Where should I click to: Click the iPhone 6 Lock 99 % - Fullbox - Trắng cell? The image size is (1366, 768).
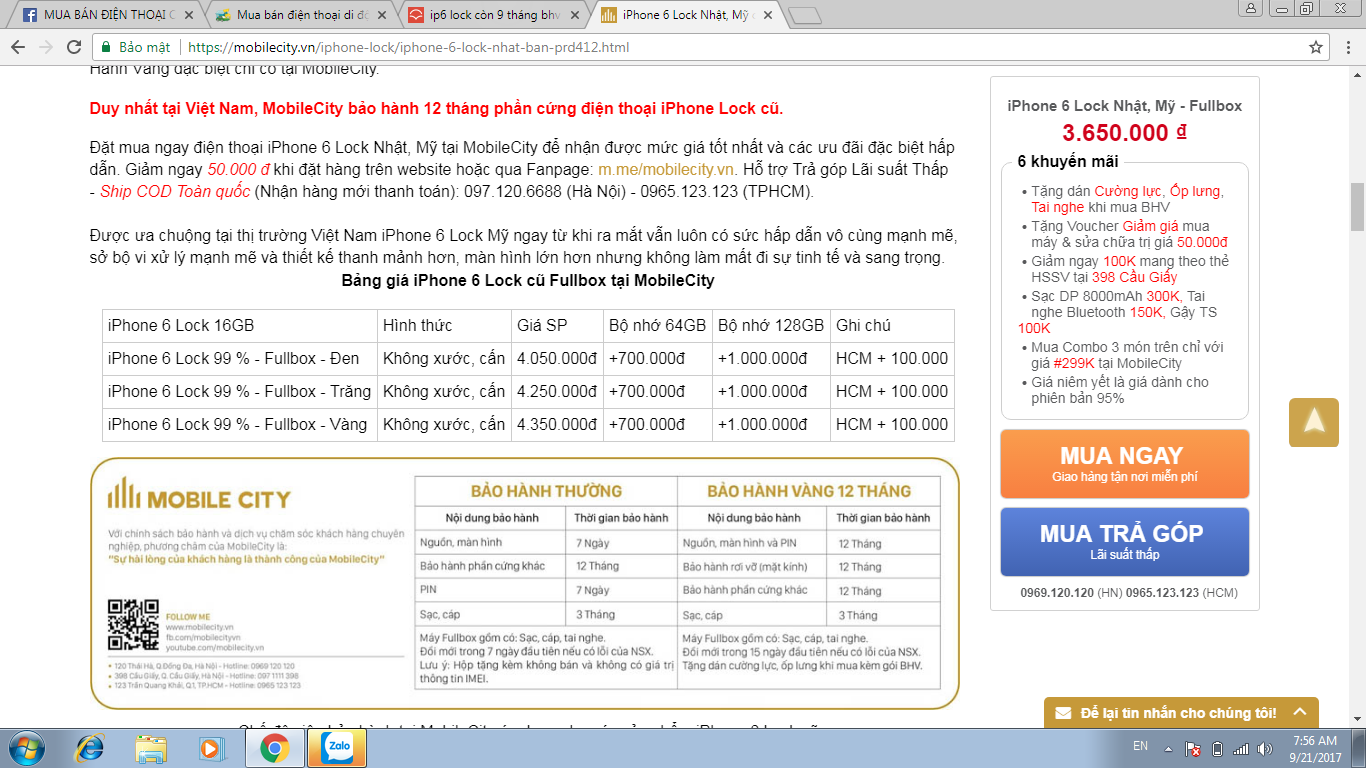point(240,391)
